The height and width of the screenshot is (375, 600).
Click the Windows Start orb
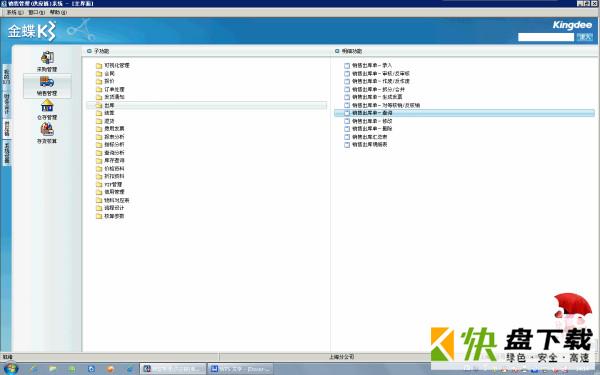[x=10, y=369]
